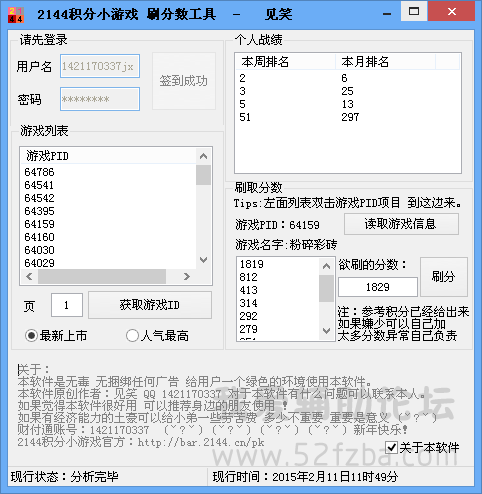Viewport: 482px width, 494px height.
Task: Click the 本周排名 column header
Action: click(x=285, y=62)
